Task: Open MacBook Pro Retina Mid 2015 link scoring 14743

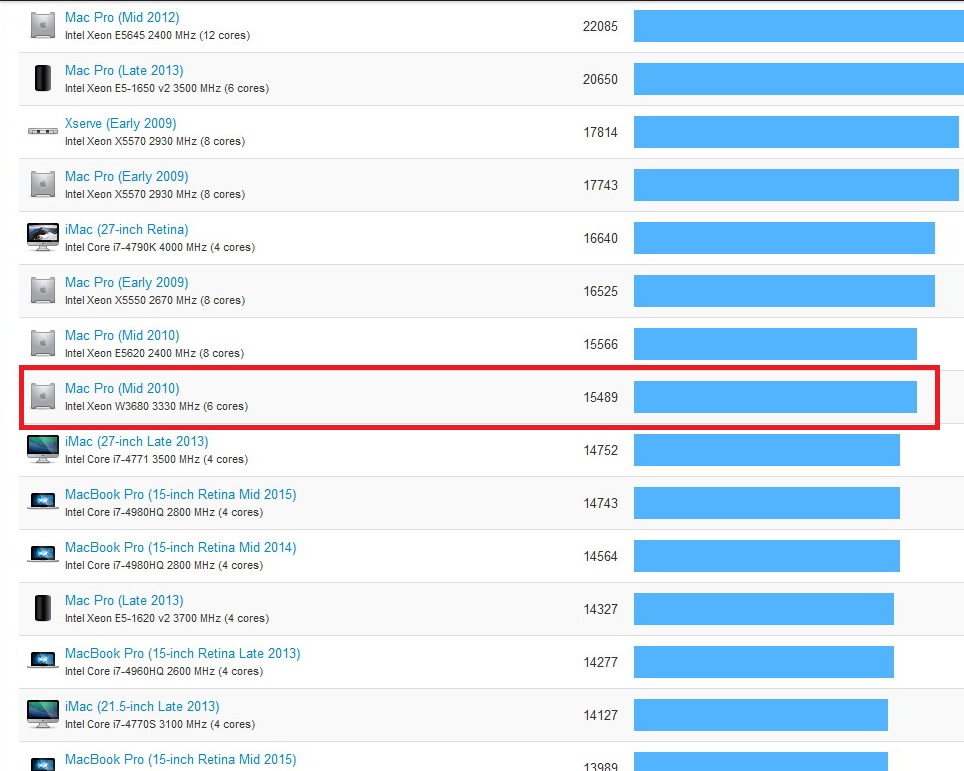Action: (181, 494)
